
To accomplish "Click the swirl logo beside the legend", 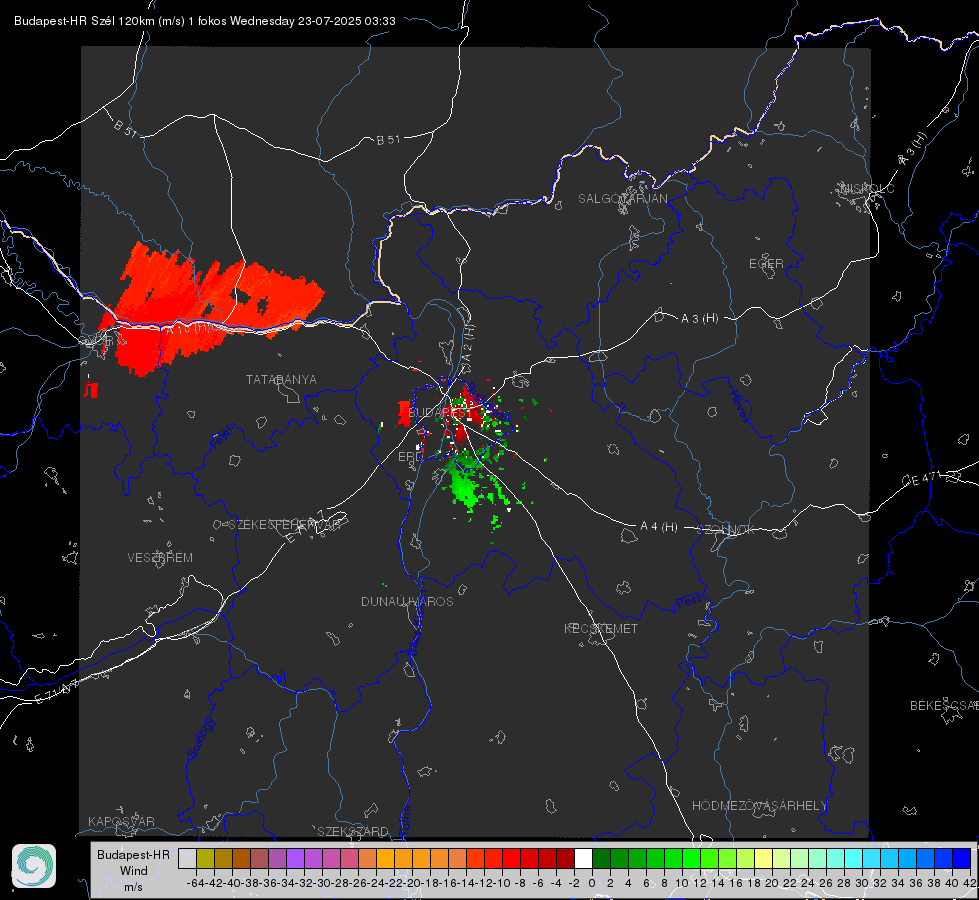I will point(34,866).
